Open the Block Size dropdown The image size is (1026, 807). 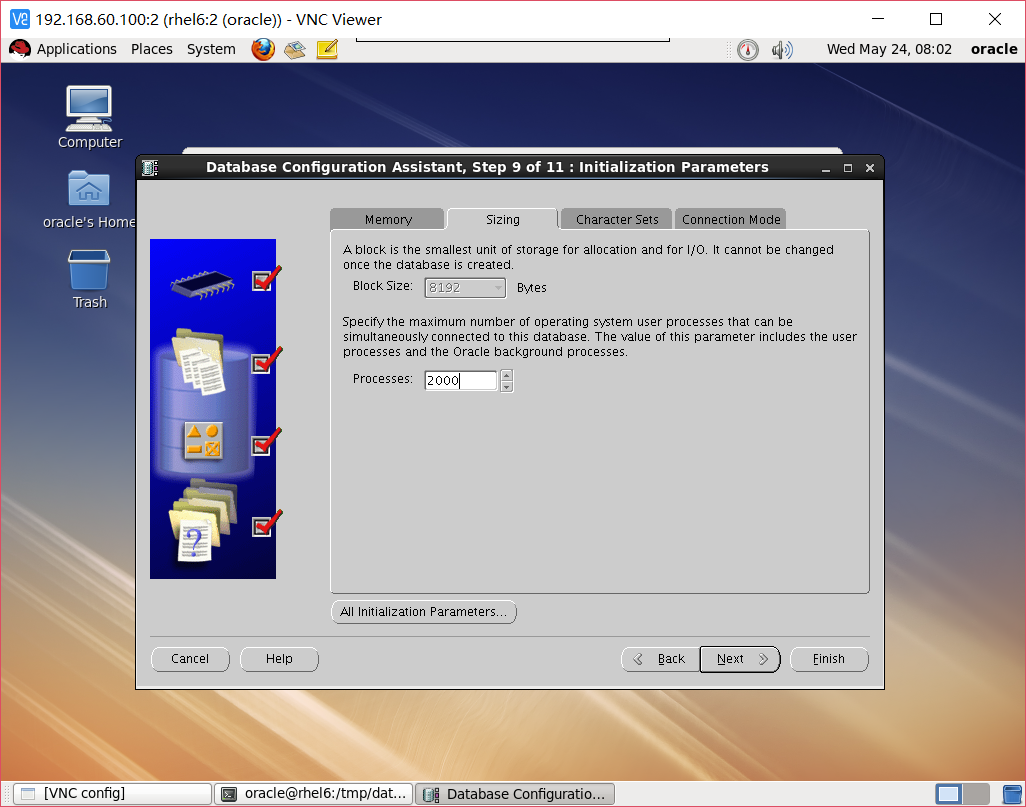coord(499,287)
